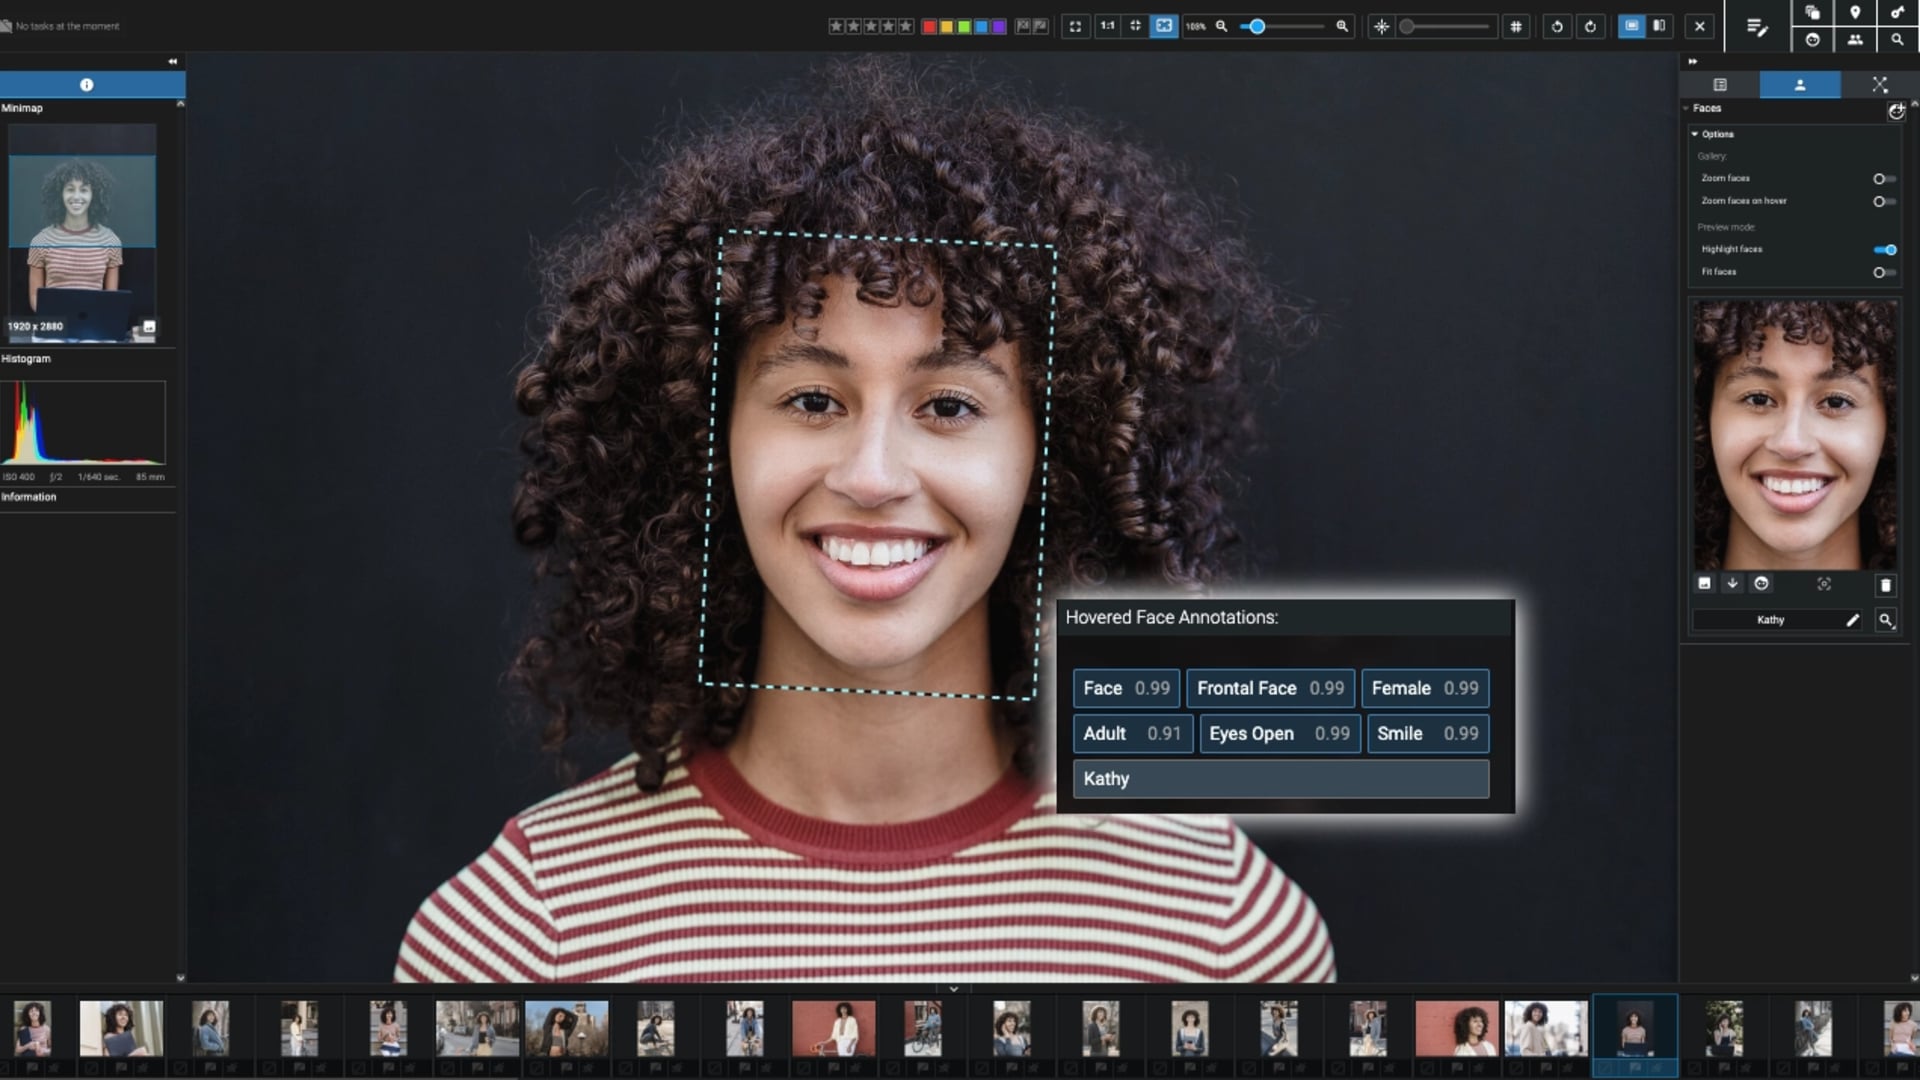Click the add face icon in Faces header
This screenshot has height=1080, width=1920.
point(1896,112)
